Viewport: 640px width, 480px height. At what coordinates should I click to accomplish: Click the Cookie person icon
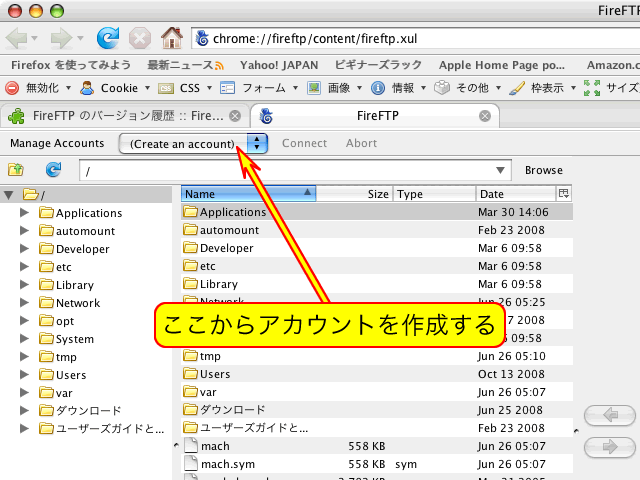(87, 88)
